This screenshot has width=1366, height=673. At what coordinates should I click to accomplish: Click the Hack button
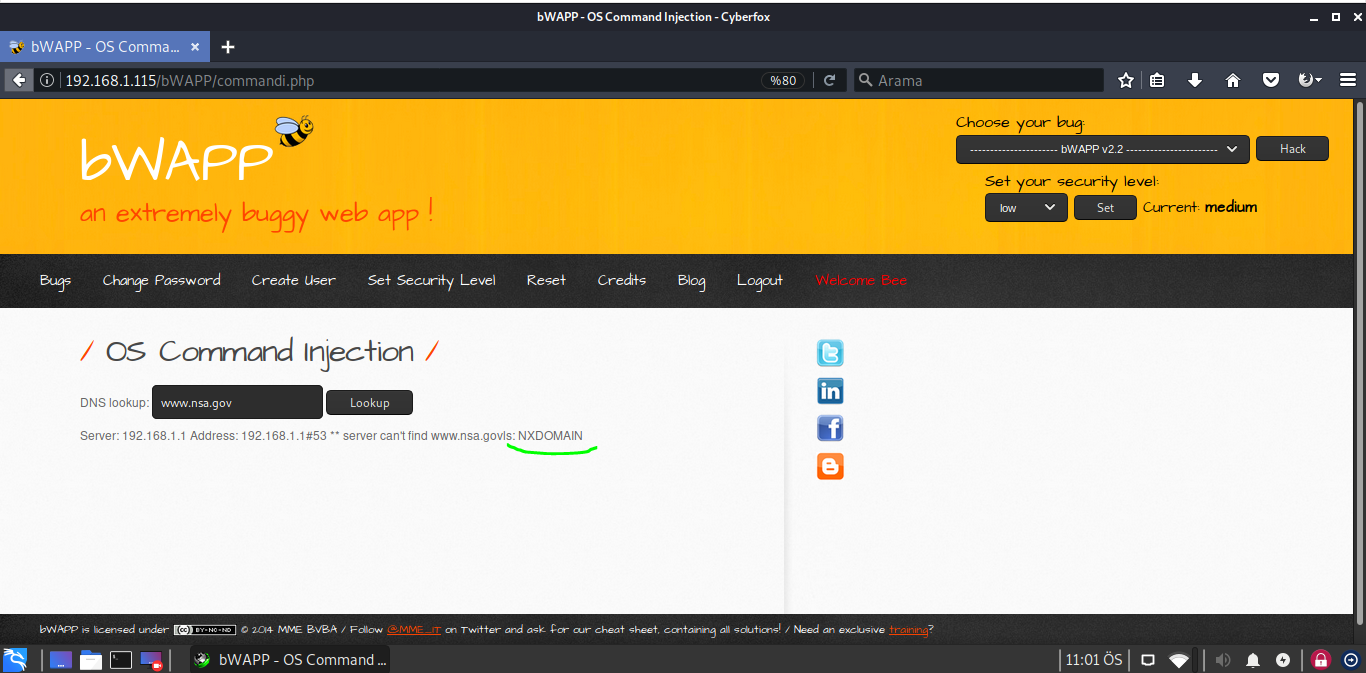[1292, 149]
